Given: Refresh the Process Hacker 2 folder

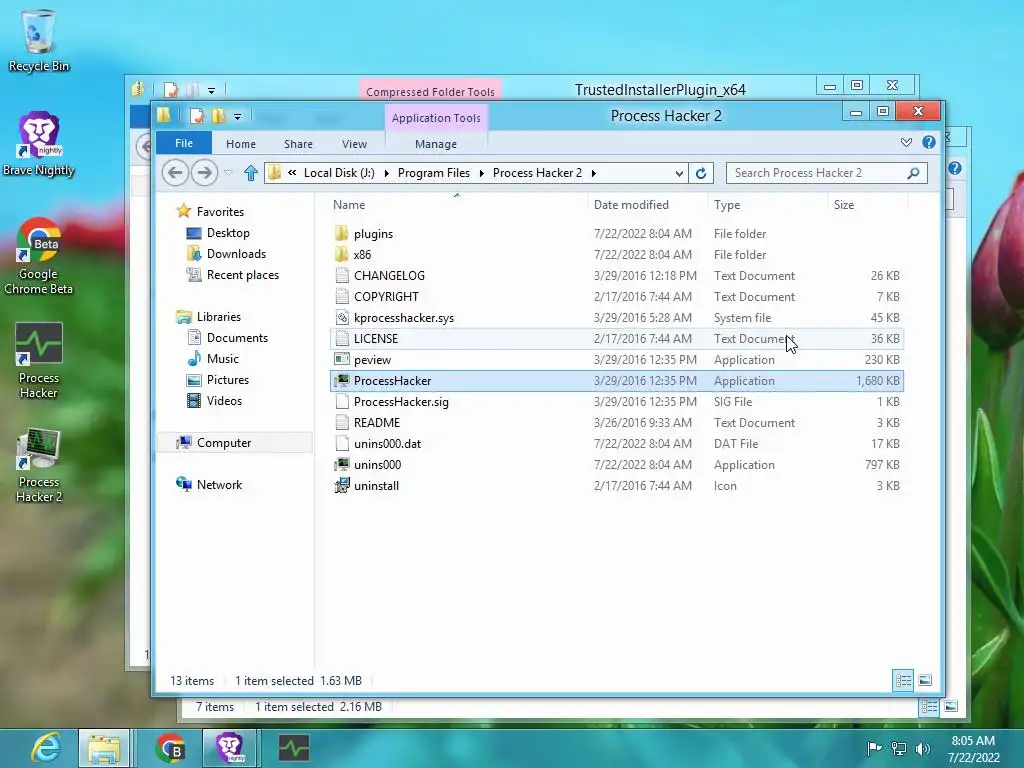Looking at the screenshot, I should point(701,173).
